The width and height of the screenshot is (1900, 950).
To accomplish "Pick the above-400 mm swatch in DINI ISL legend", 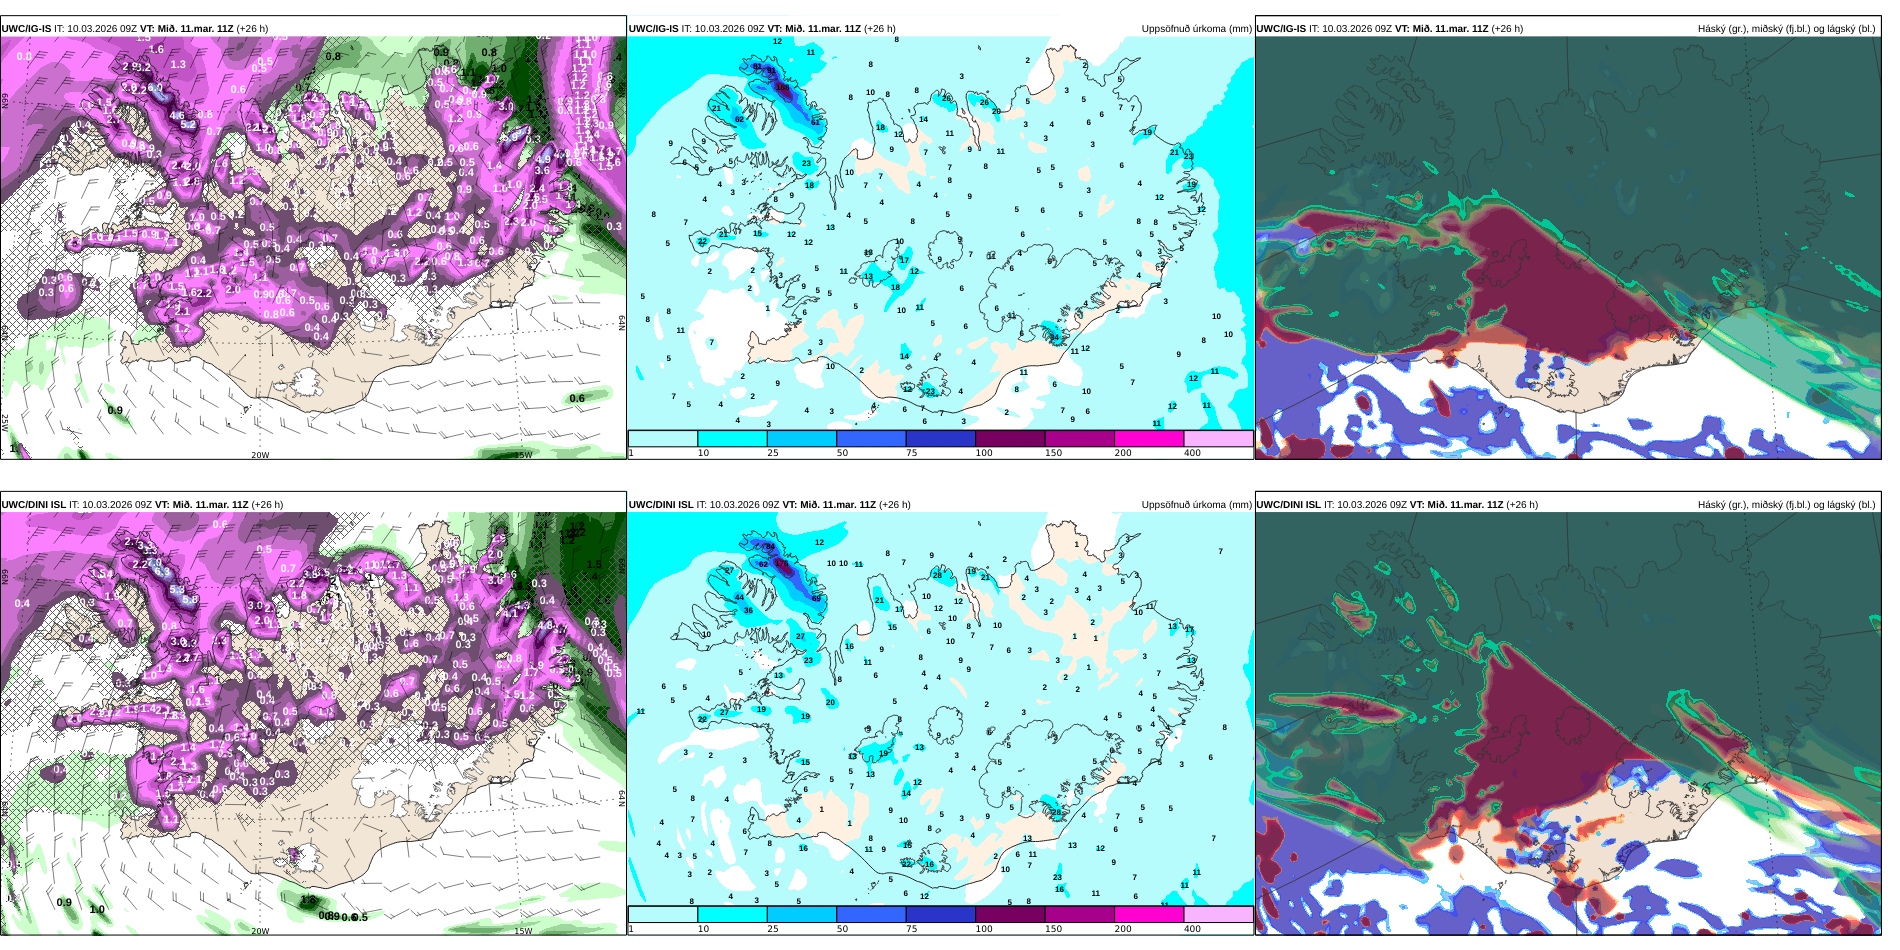I will pyautogui.click(x=1219, y=914).
